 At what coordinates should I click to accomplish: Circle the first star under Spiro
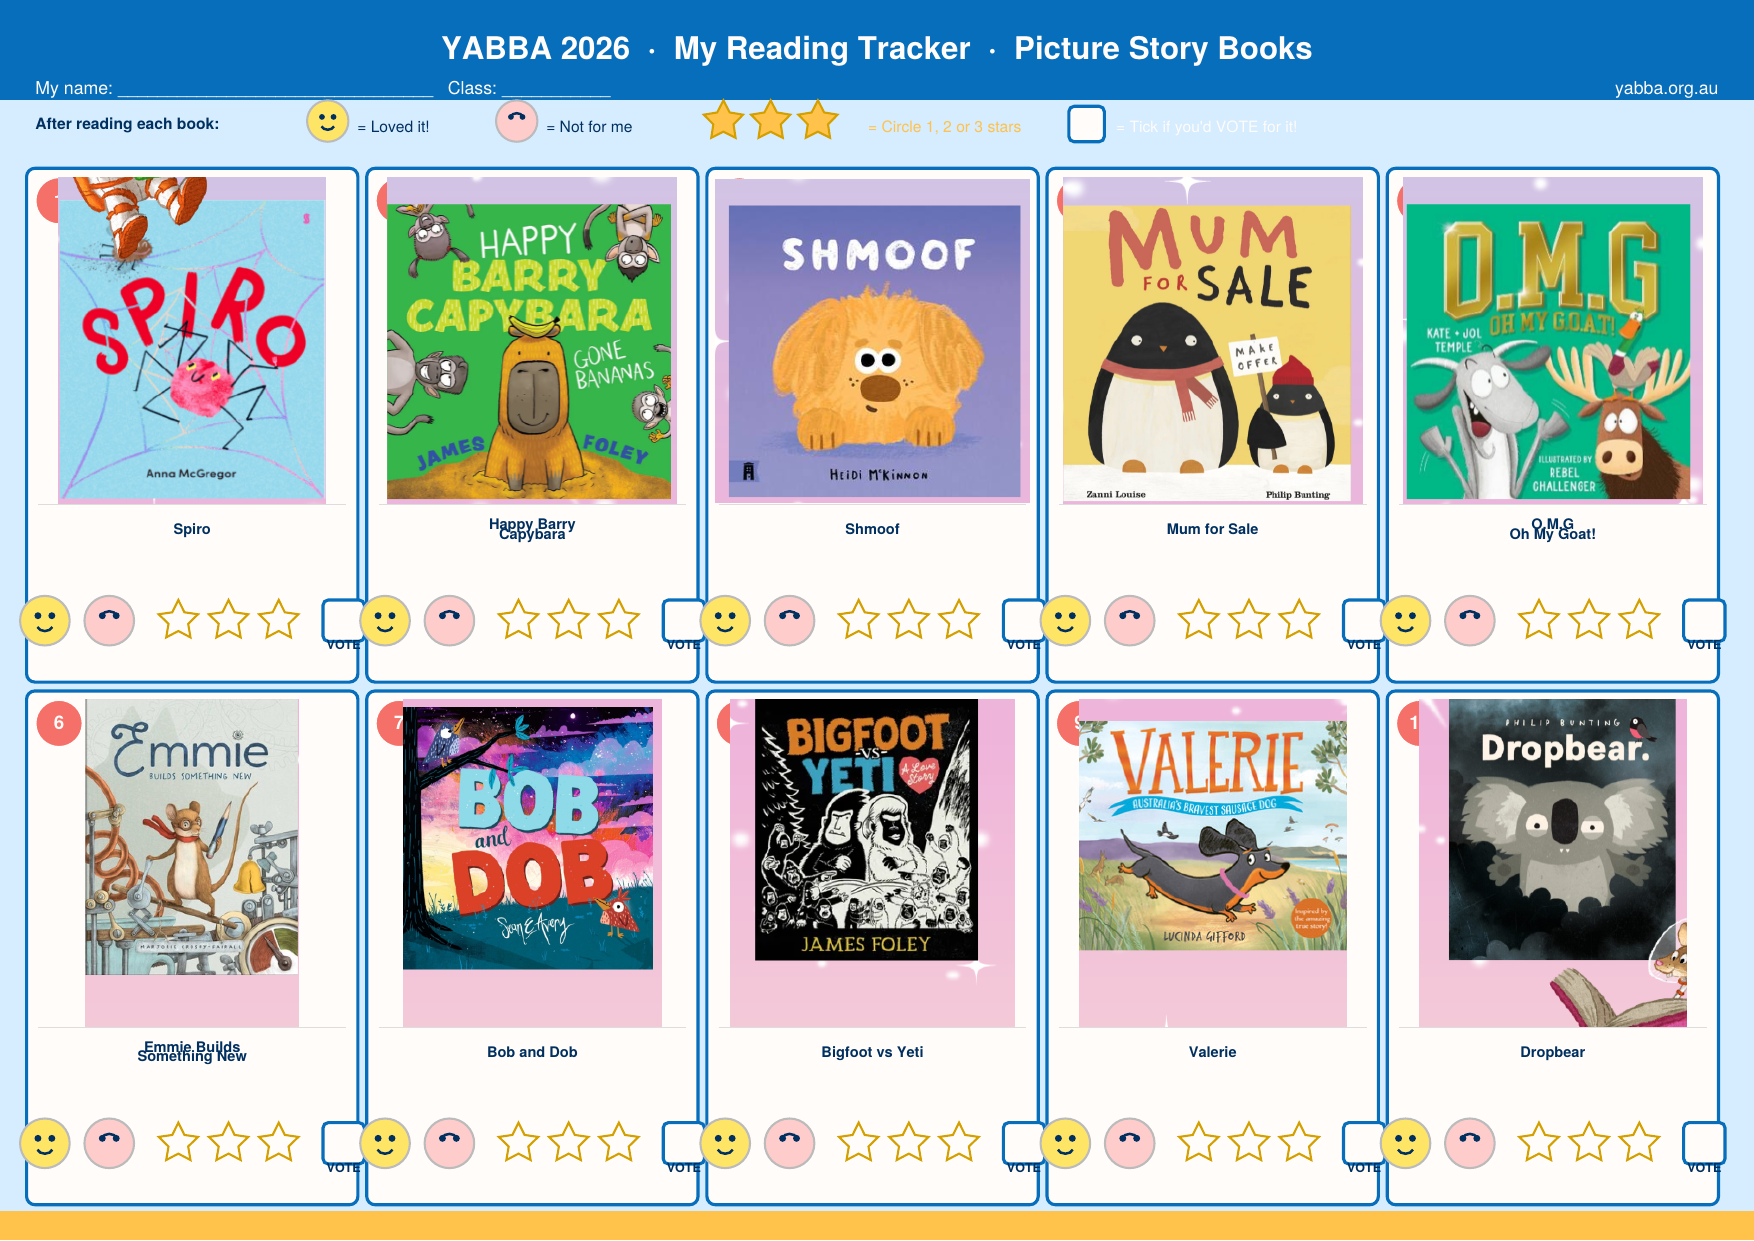pyautogui.click(x=178, y=619)
